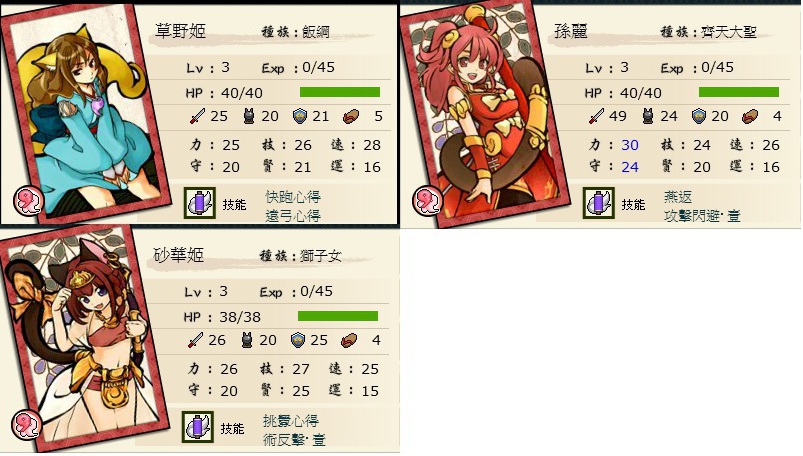Click the pink swirl badge on 孫麗's portrait

427,200
